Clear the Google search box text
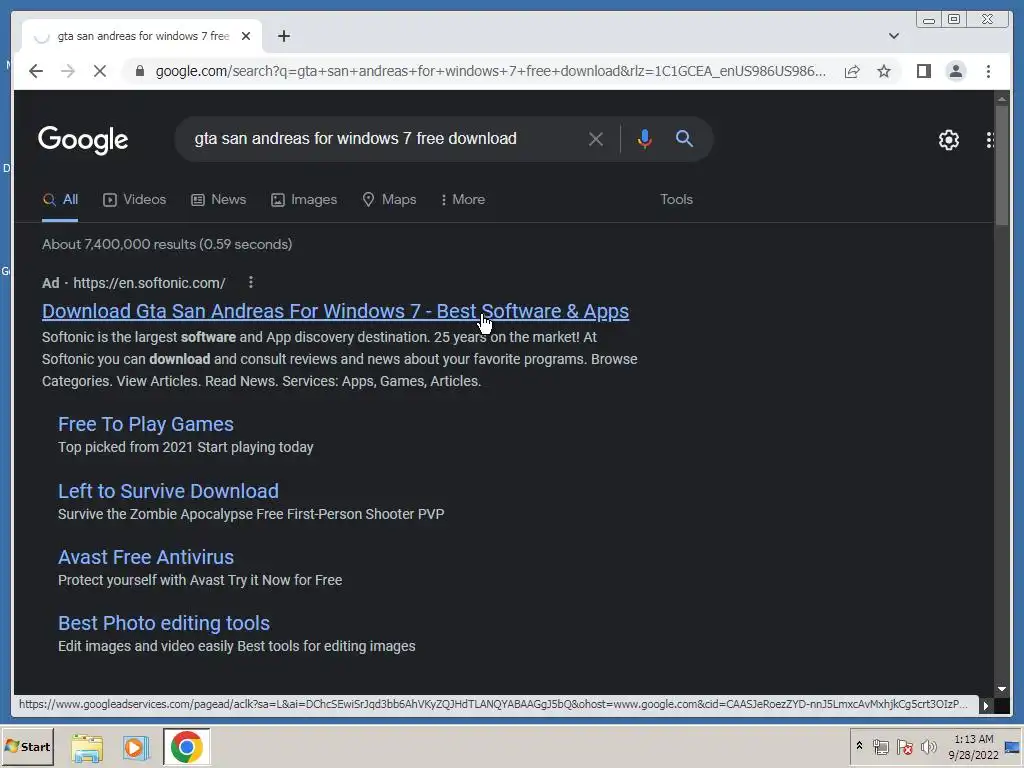Image resolution: width=1024 pixels, height=768 pixels. 596,139
